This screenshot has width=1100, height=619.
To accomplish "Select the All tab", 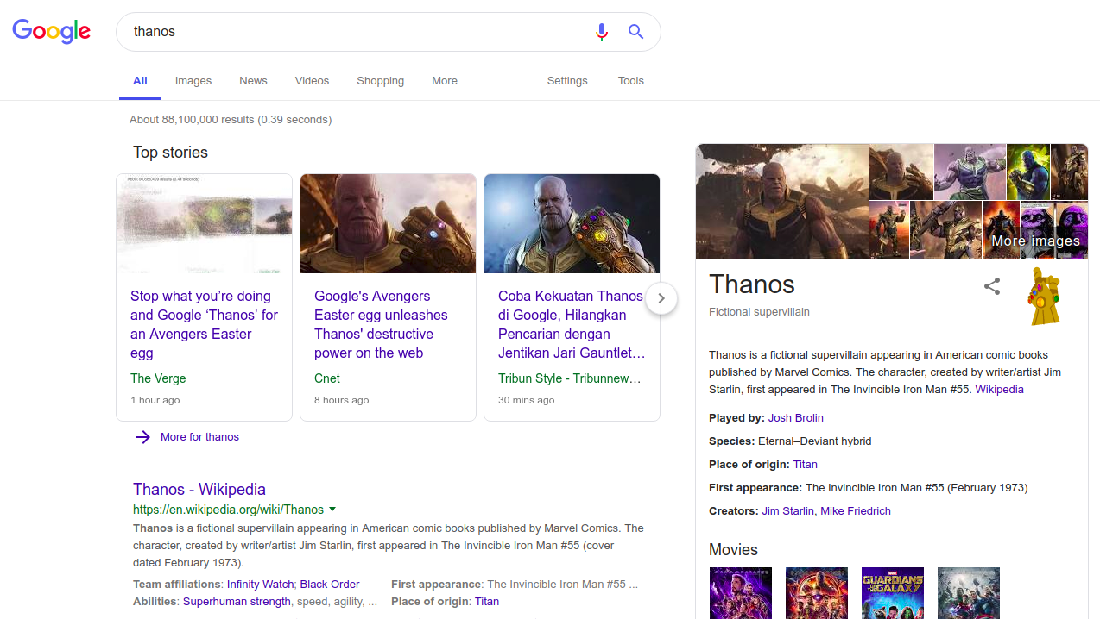I will [140, 81].
